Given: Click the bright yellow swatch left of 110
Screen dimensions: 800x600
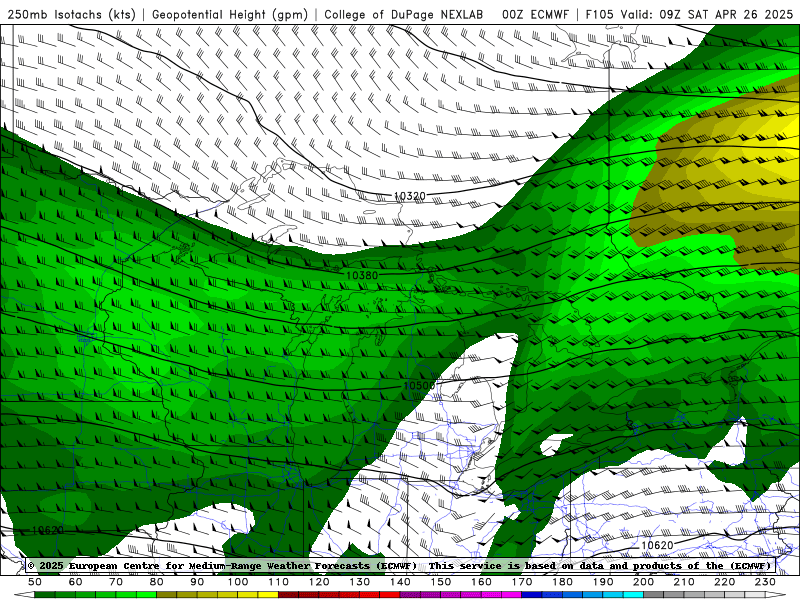Looking at the screenshot, I should pos(268,596).
